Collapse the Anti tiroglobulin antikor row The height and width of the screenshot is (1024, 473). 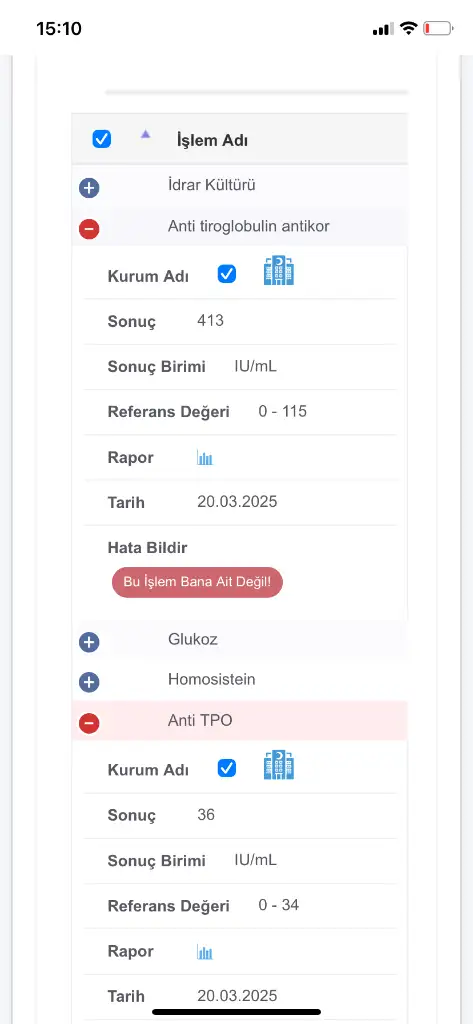89,229
